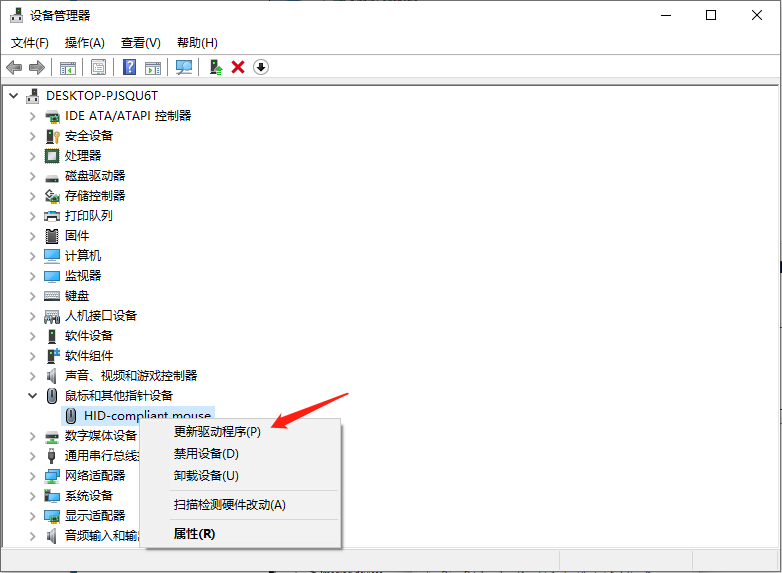Click the 鼠标和其他指针设备 mouse icon
The height and width of the screenshot is (573, 782).
tap(52, 396)
